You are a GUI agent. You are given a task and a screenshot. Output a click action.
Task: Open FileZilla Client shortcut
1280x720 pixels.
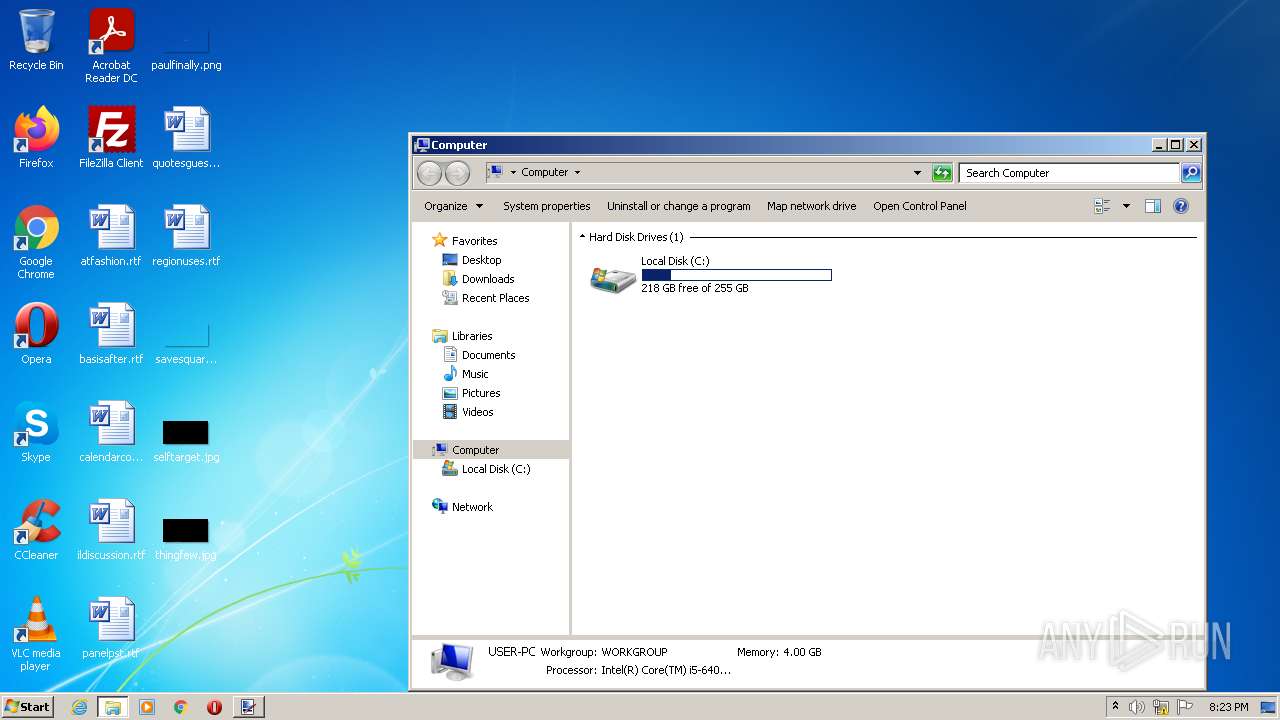pyautogui.click(x=111, y=138)
